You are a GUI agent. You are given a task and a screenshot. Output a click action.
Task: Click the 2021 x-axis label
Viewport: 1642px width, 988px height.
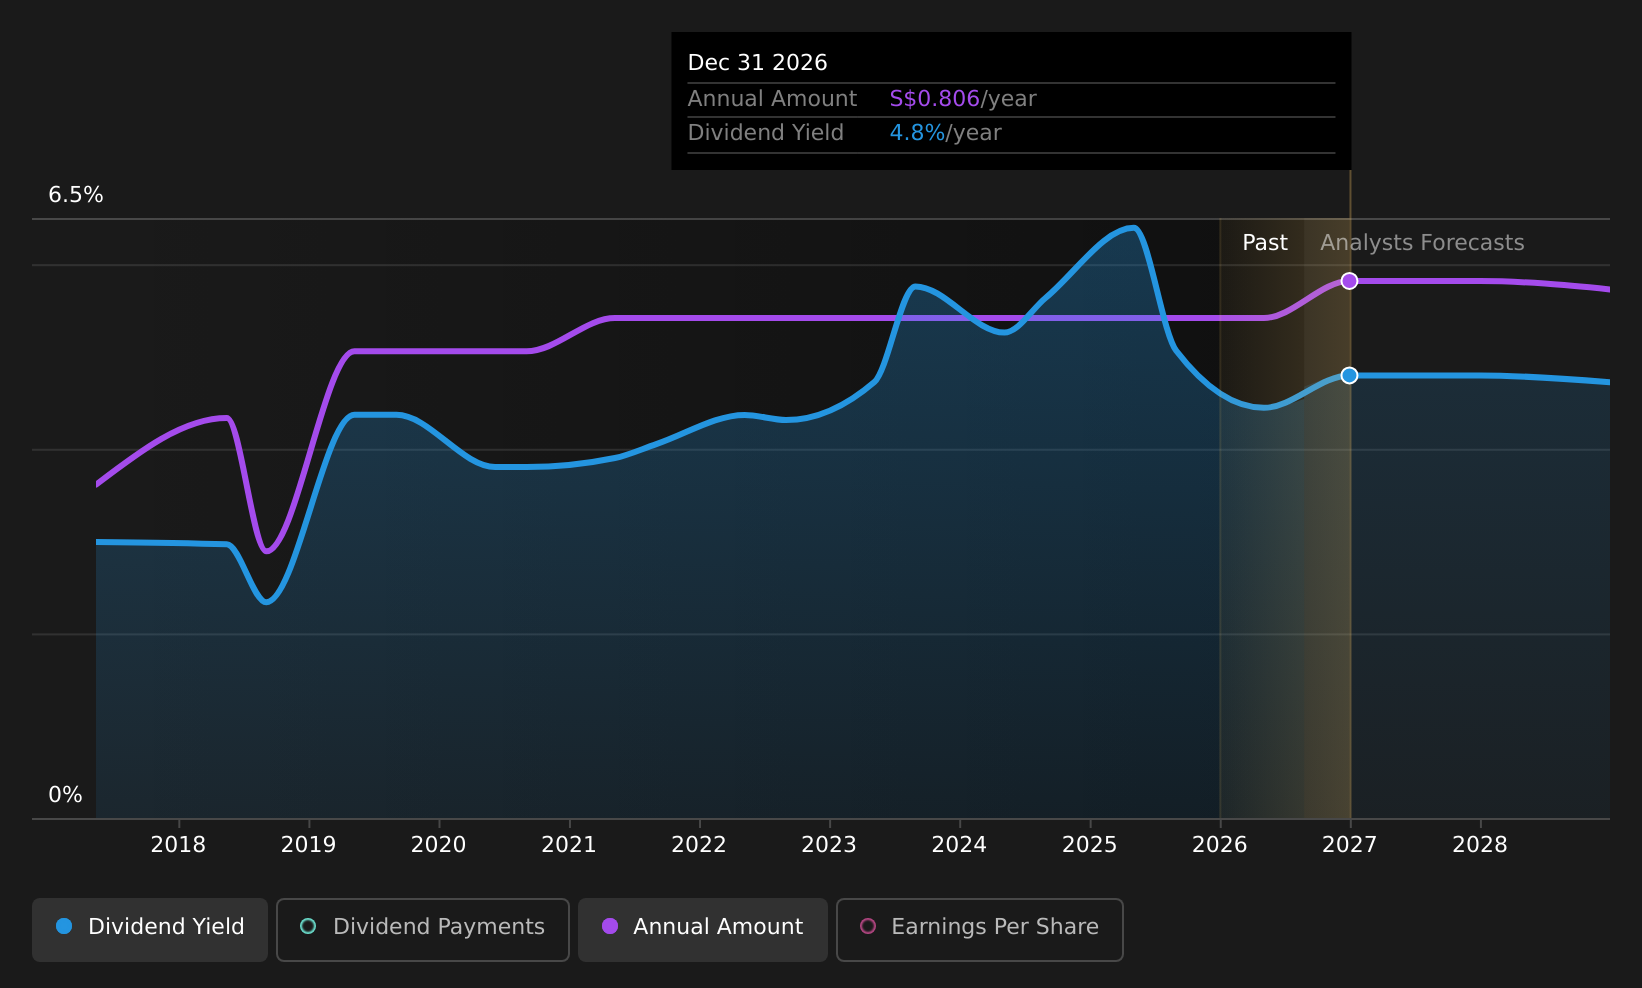[x=569, y=845]
